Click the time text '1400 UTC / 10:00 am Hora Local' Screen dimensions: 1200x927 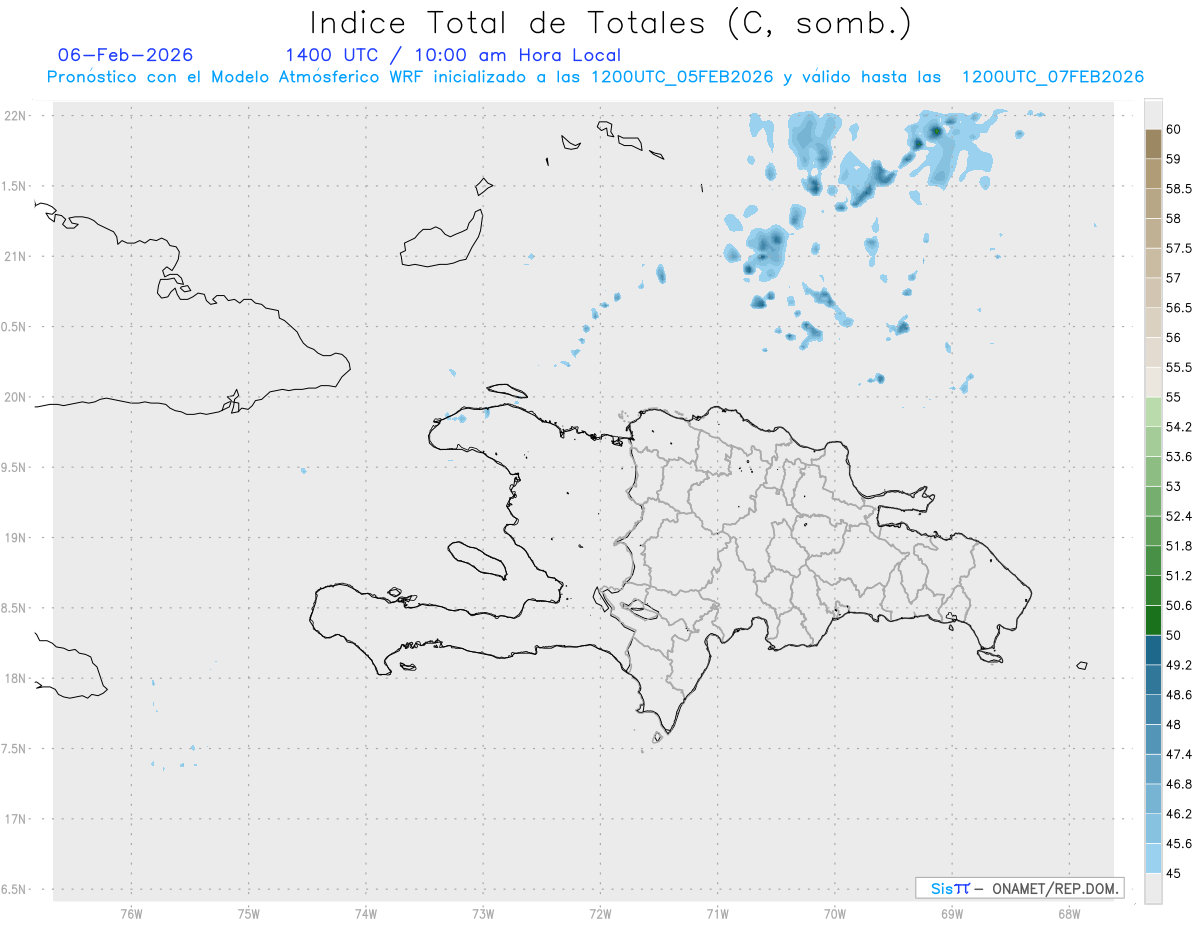click(453, 55)
